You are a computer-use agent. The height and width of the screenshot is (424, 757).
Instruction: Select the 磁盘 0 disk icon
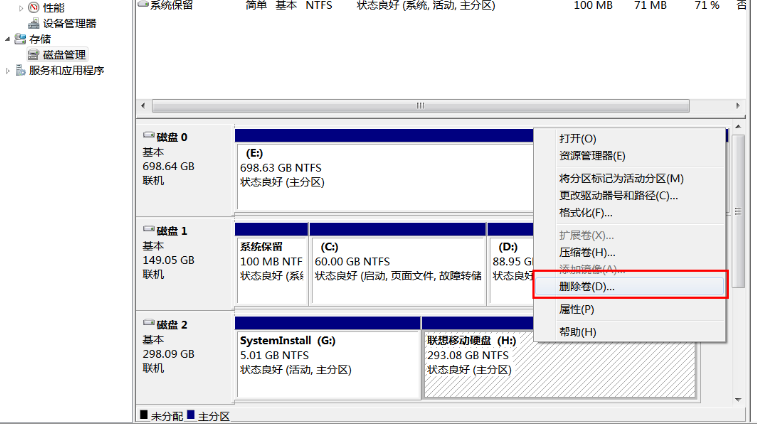click(149, 137)
